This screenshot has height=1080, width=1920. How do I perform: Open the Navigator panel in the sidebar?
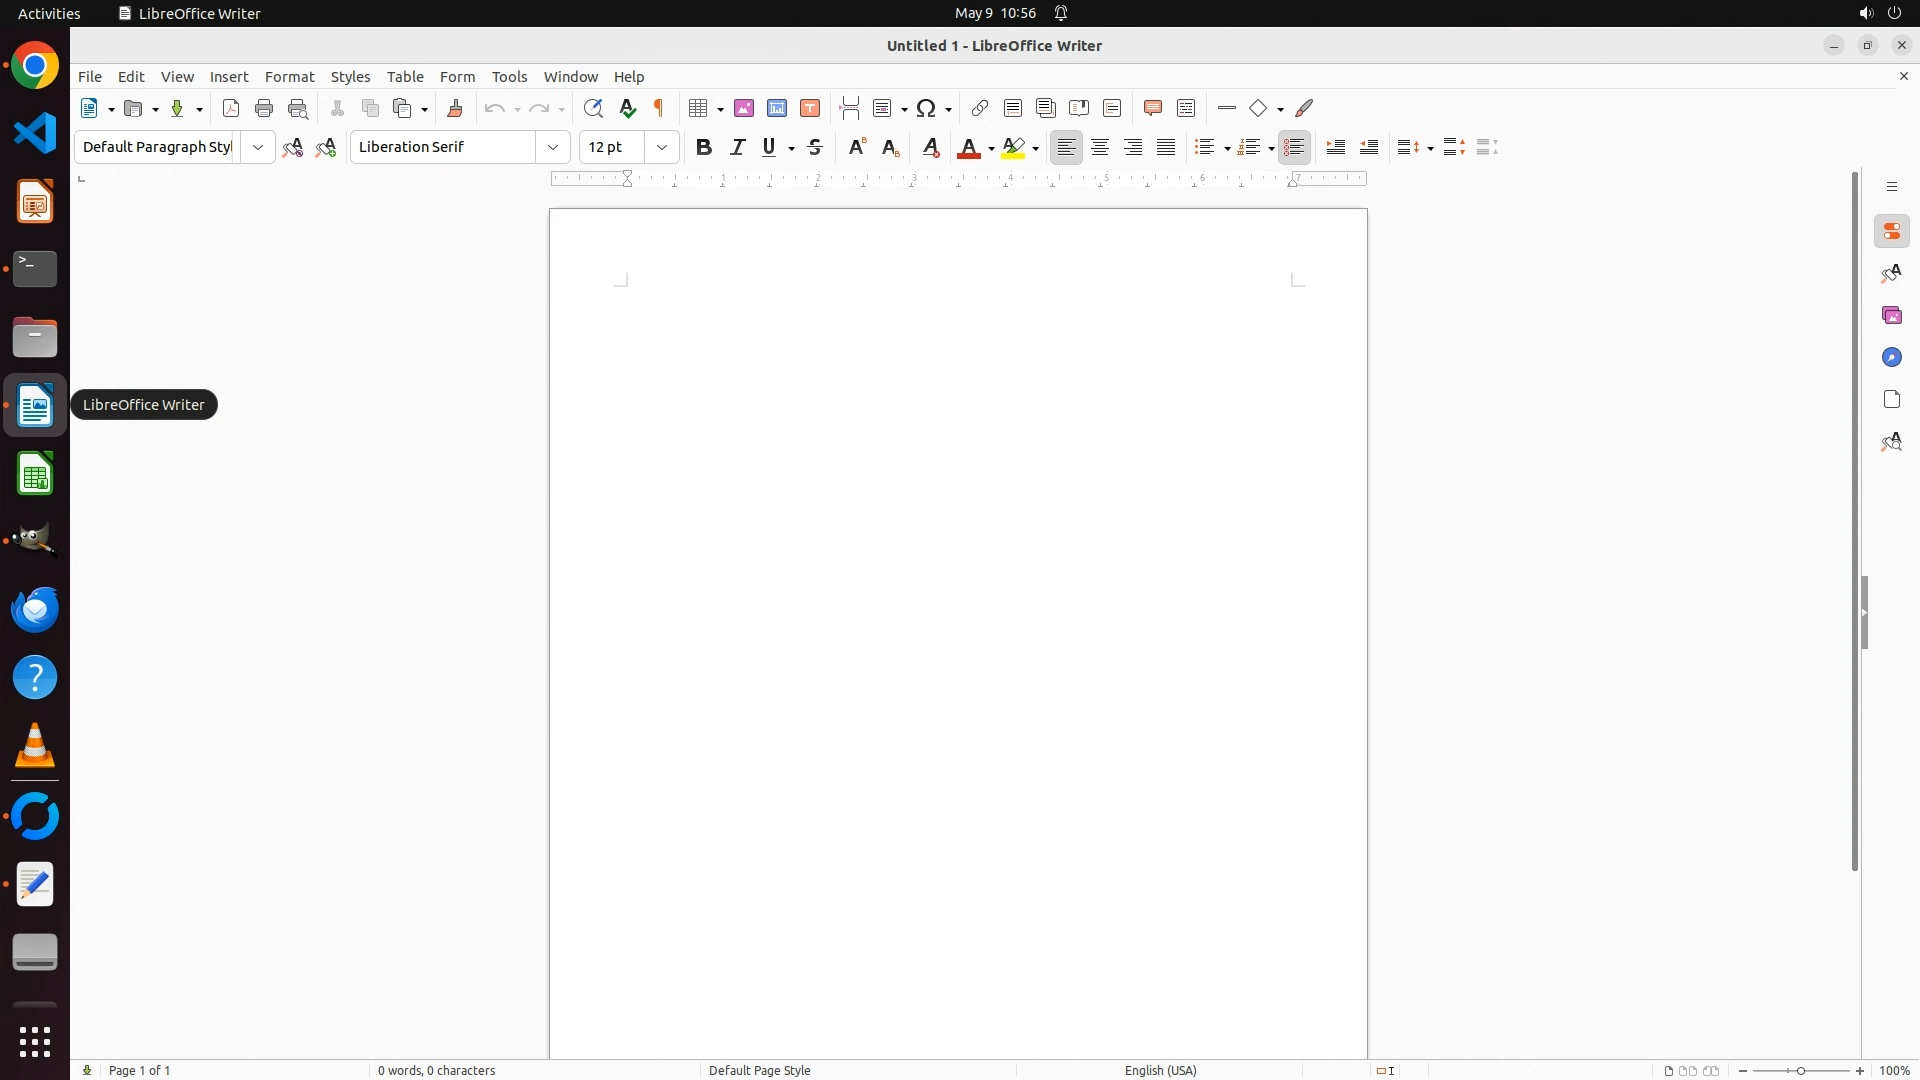point(1891,358)
